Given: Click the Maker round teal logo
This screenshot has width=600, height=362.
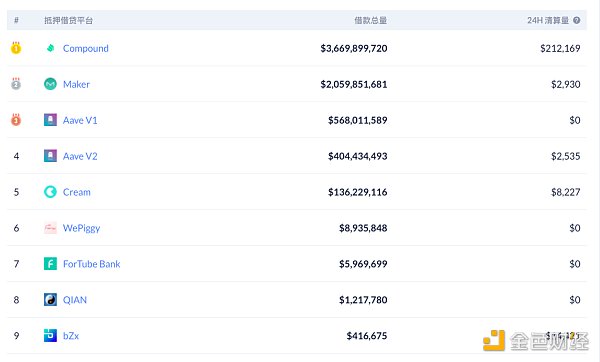Looking at the screenshot, I should (50, 84).
